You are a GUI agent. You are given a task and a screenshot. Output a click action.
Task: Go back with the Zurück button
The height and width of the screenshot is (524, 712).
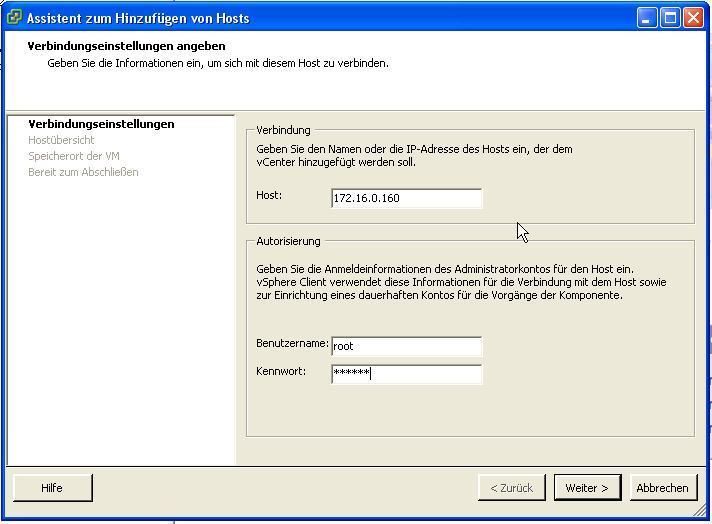click(511, 488)
